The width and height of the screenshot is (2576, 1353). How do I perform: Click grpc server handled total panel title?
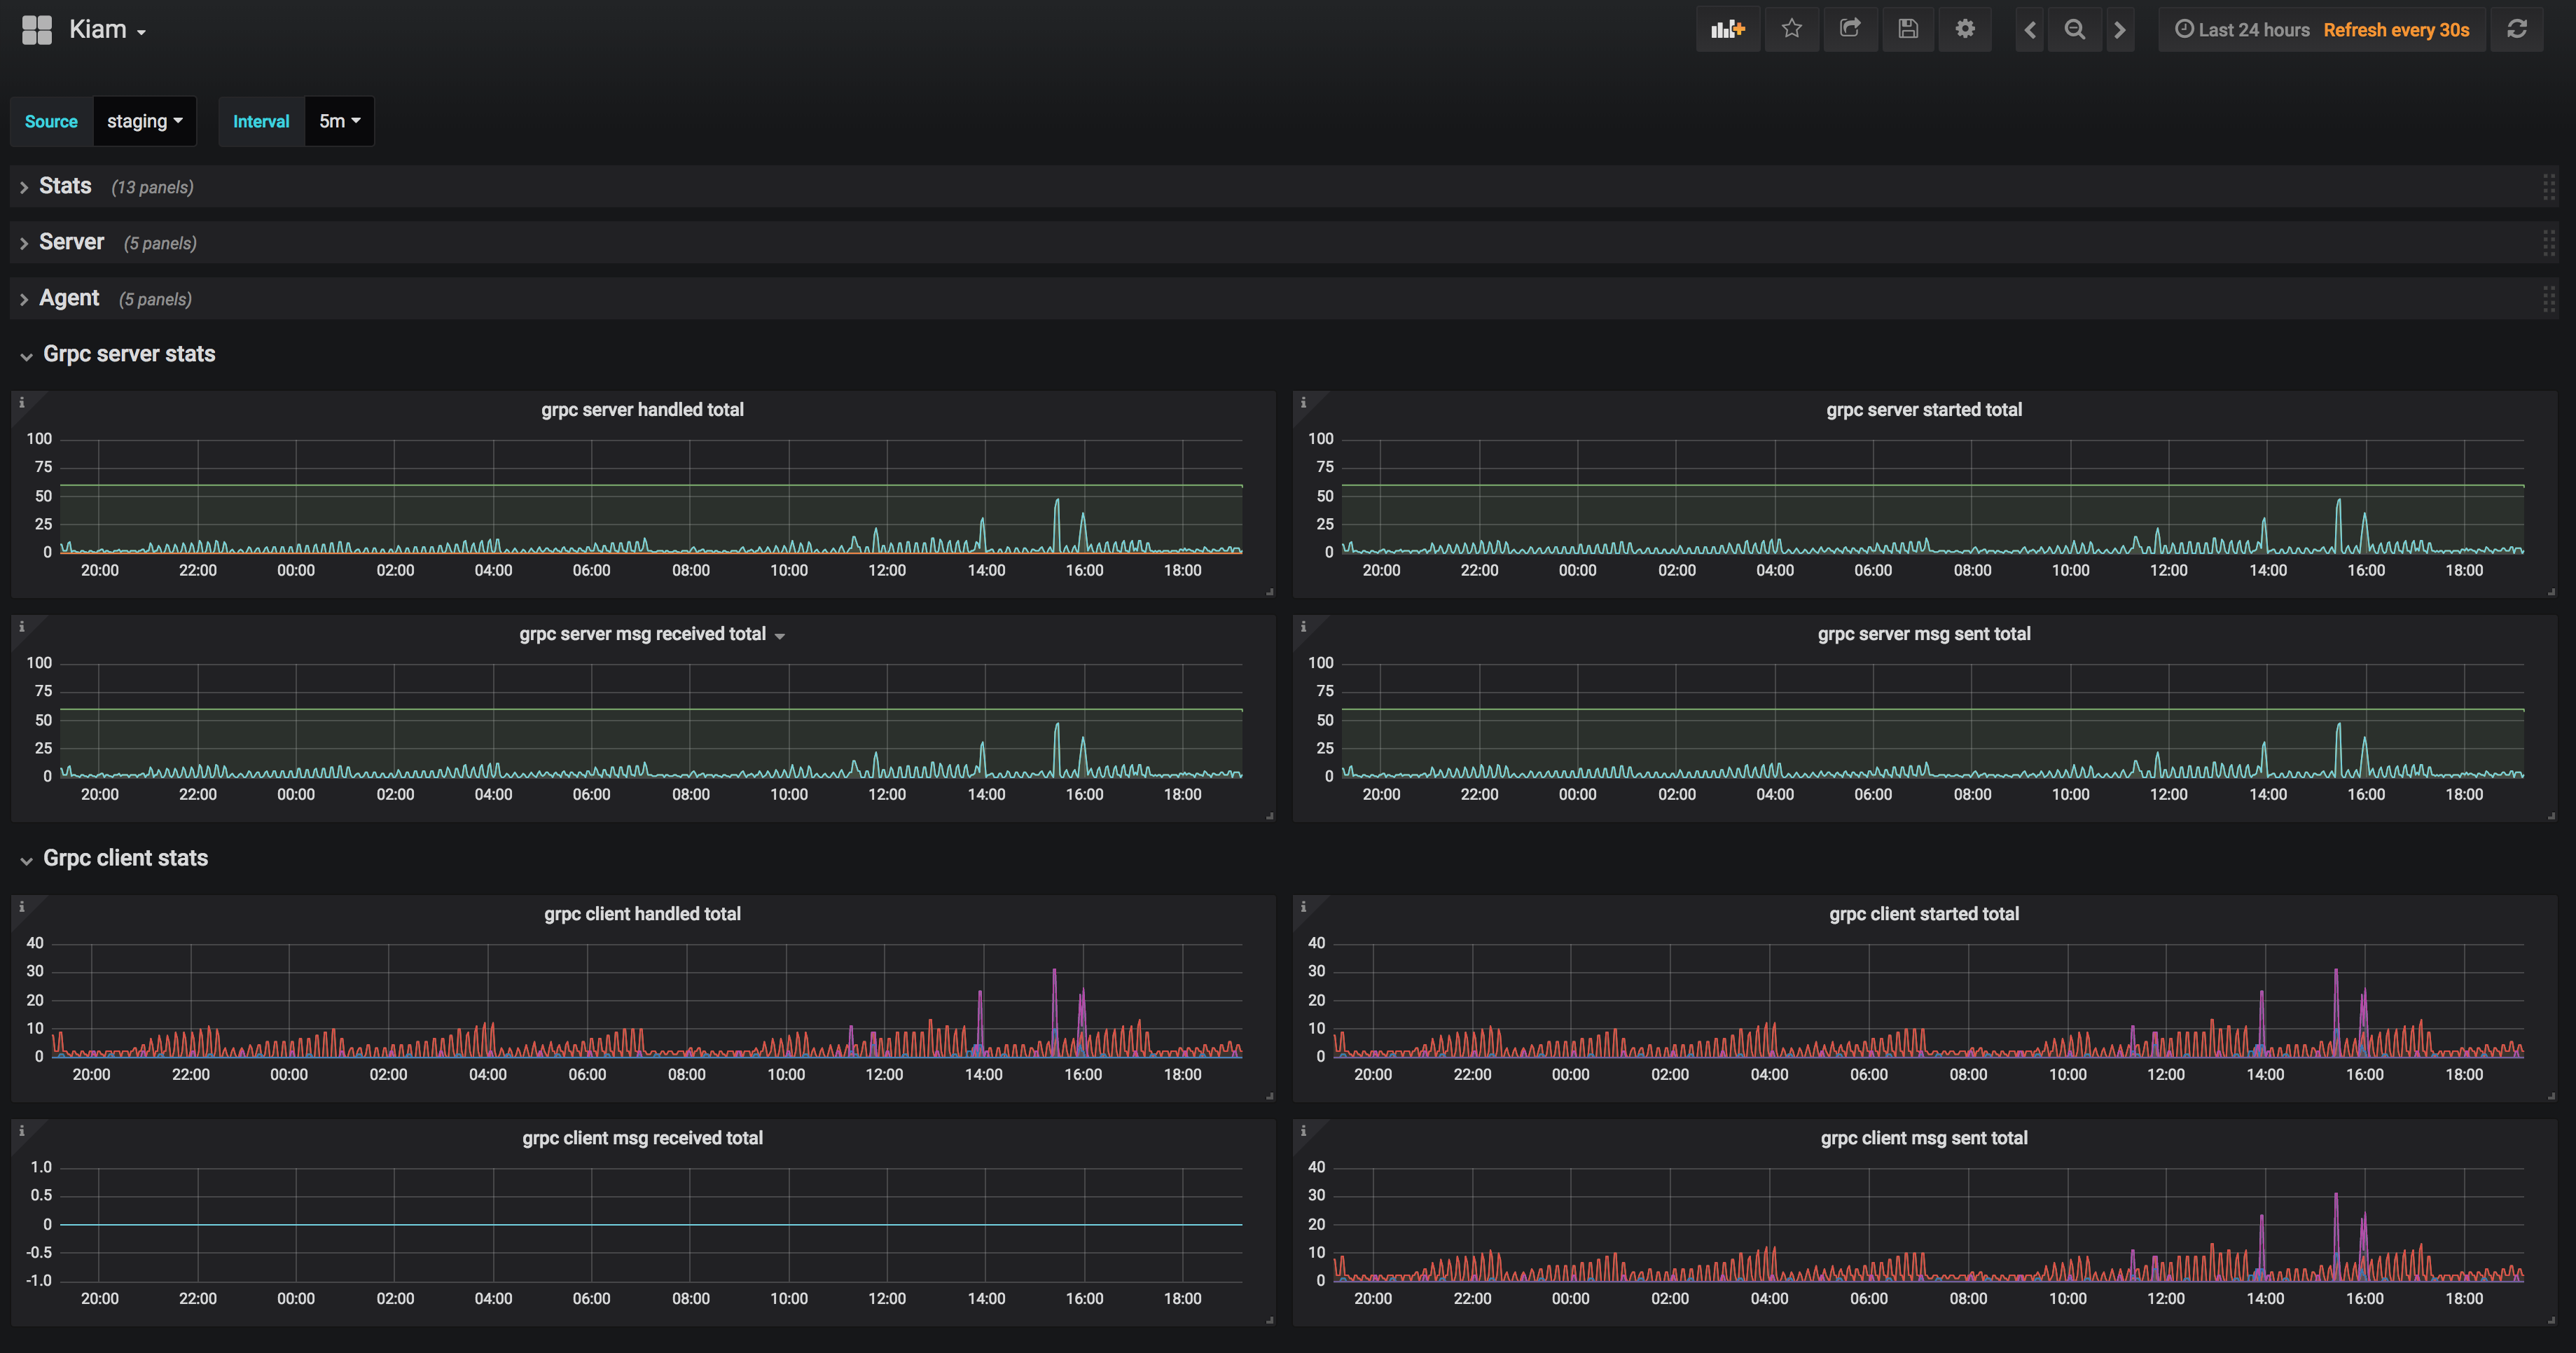pyautogui.click(x=642, y=409)
